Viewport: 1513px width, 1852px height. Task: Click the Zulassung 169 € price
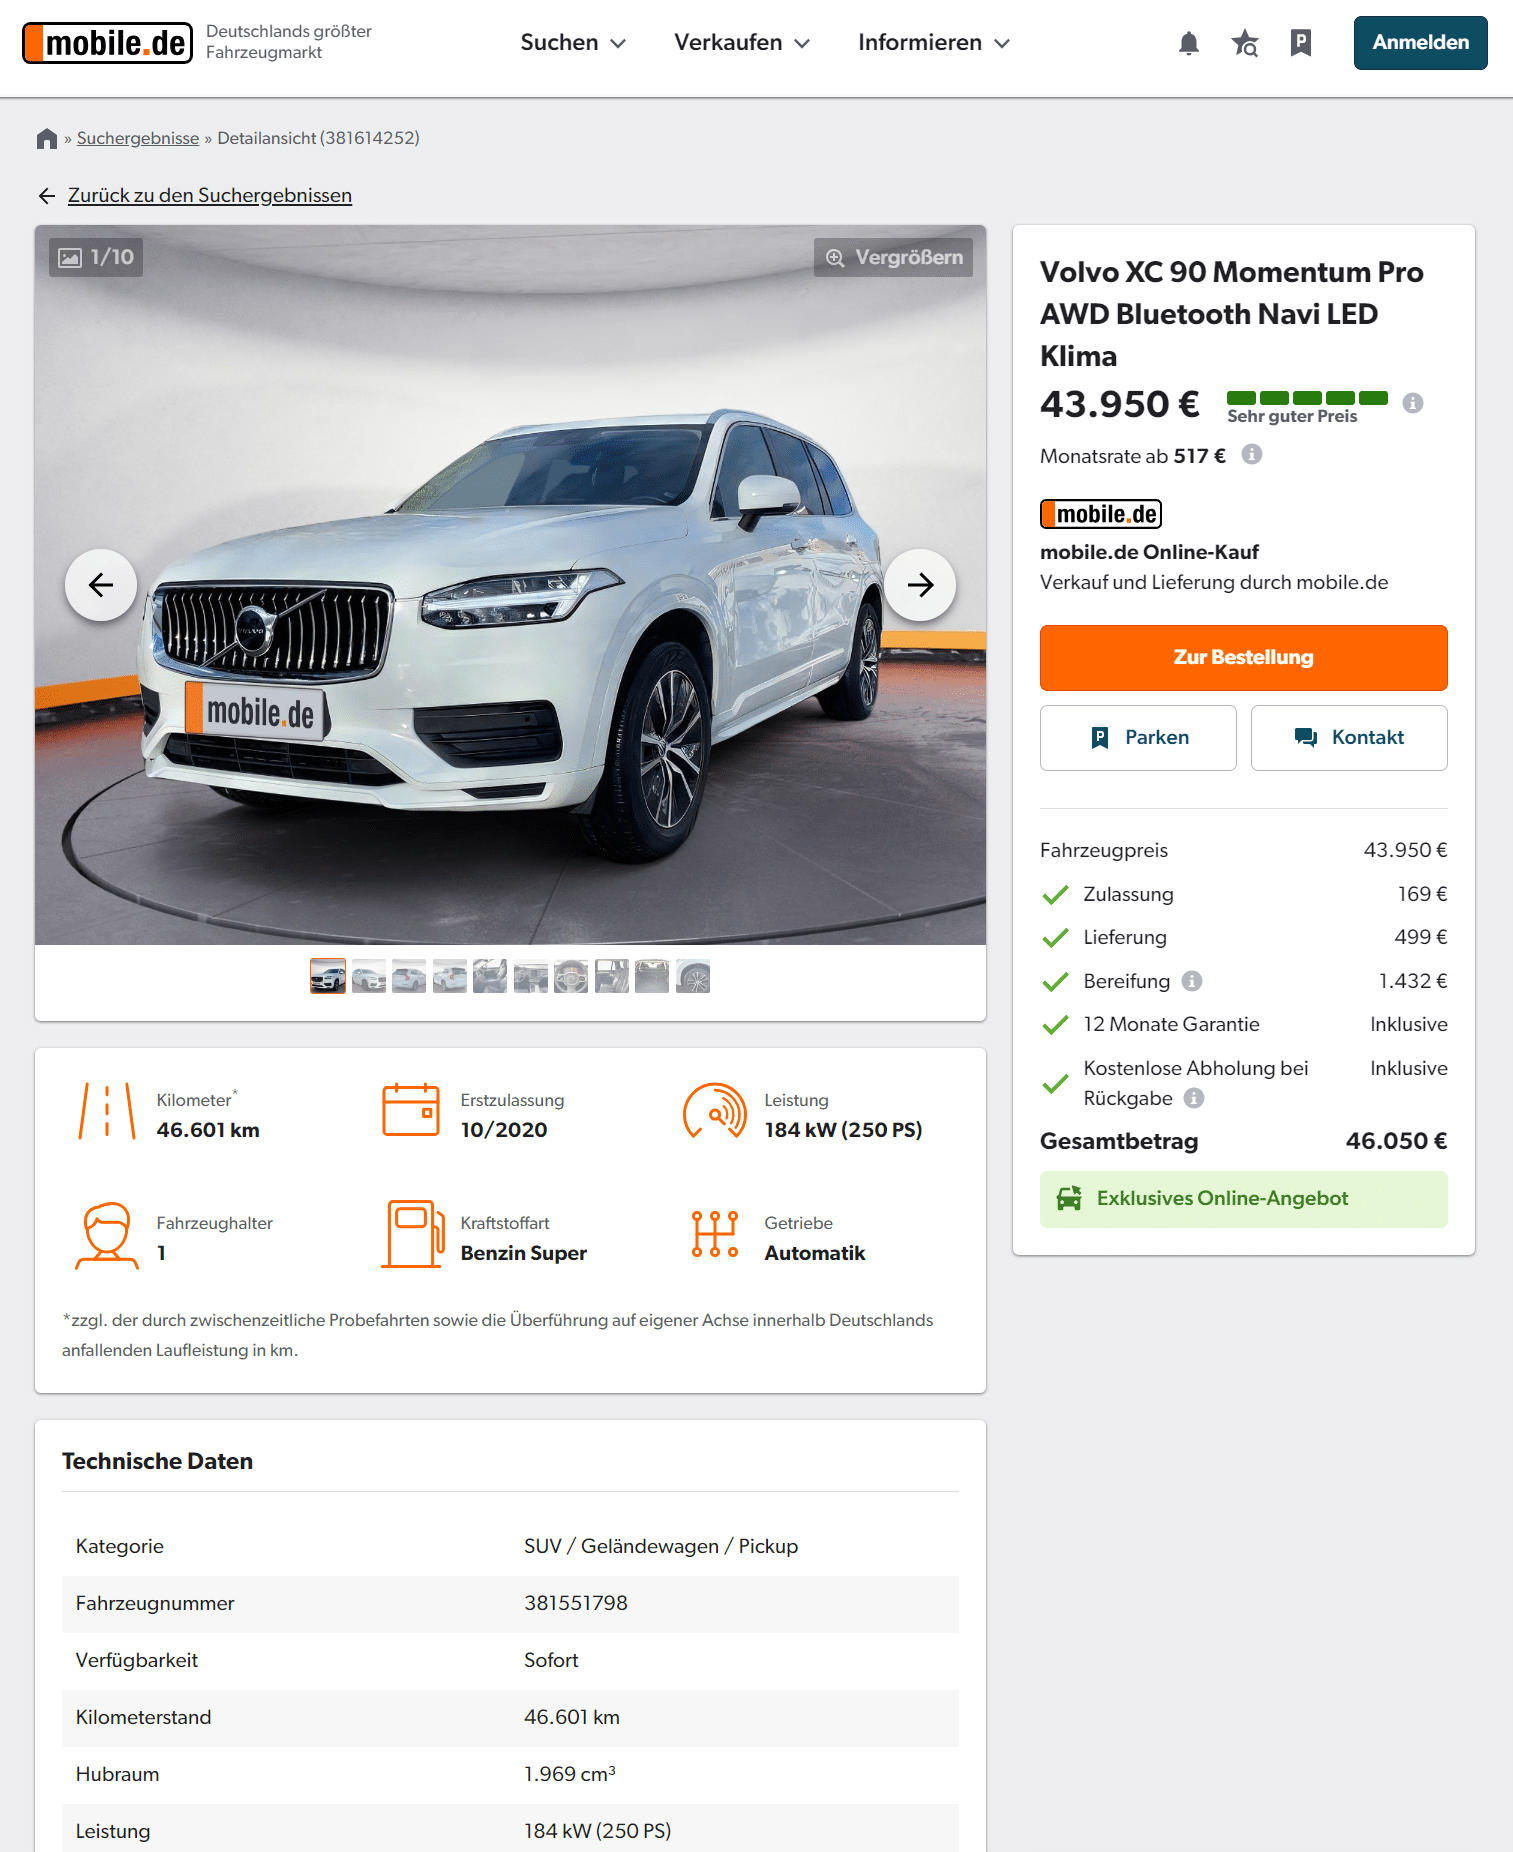click(1422, 894)
